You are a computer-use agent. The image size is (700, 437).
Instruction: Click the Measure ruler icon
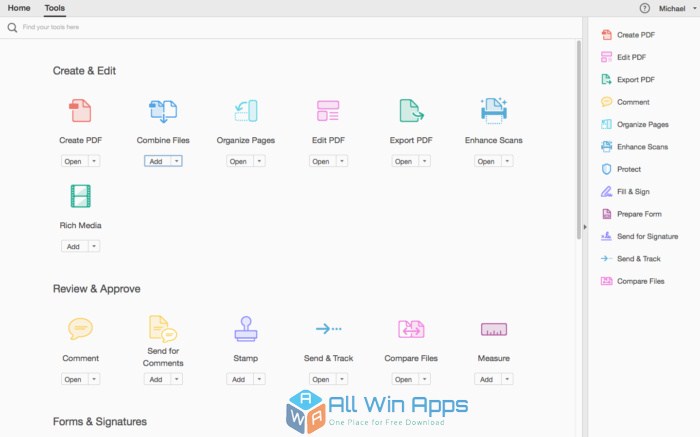(x=494, y=329)
